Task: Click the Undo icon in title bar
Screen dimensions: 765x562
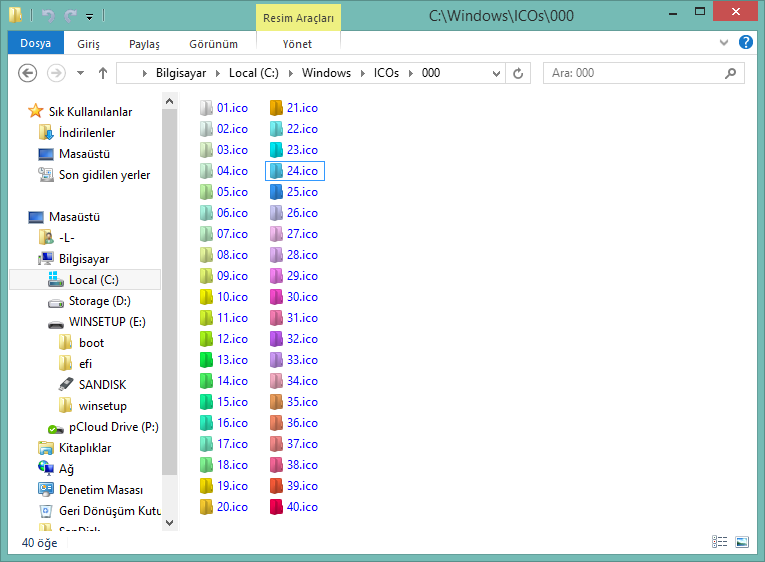Action: click(x=48, y=16)
